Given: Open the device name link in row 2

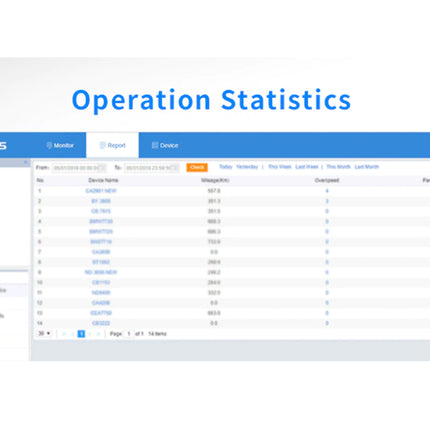Looking at the screenshot, I should pos(101,201).
